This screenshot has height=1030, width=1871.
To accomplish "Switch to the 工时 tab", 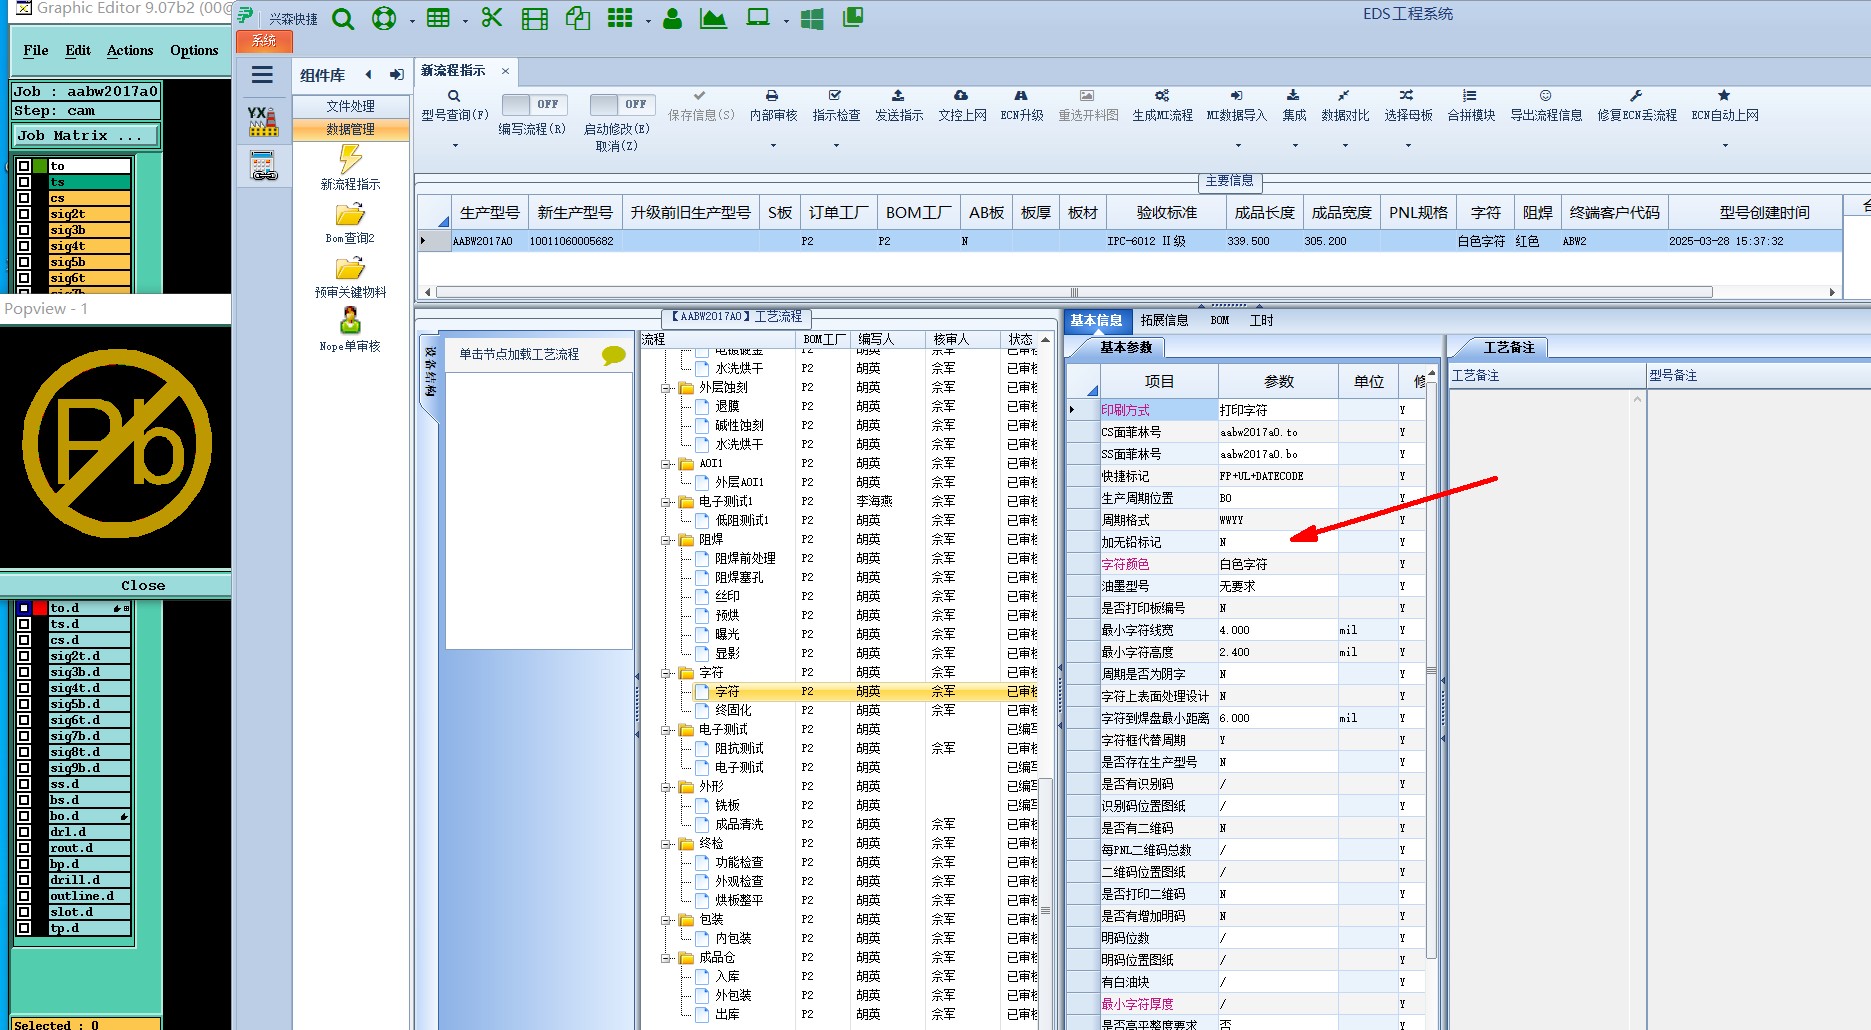I will [1262, 320].
